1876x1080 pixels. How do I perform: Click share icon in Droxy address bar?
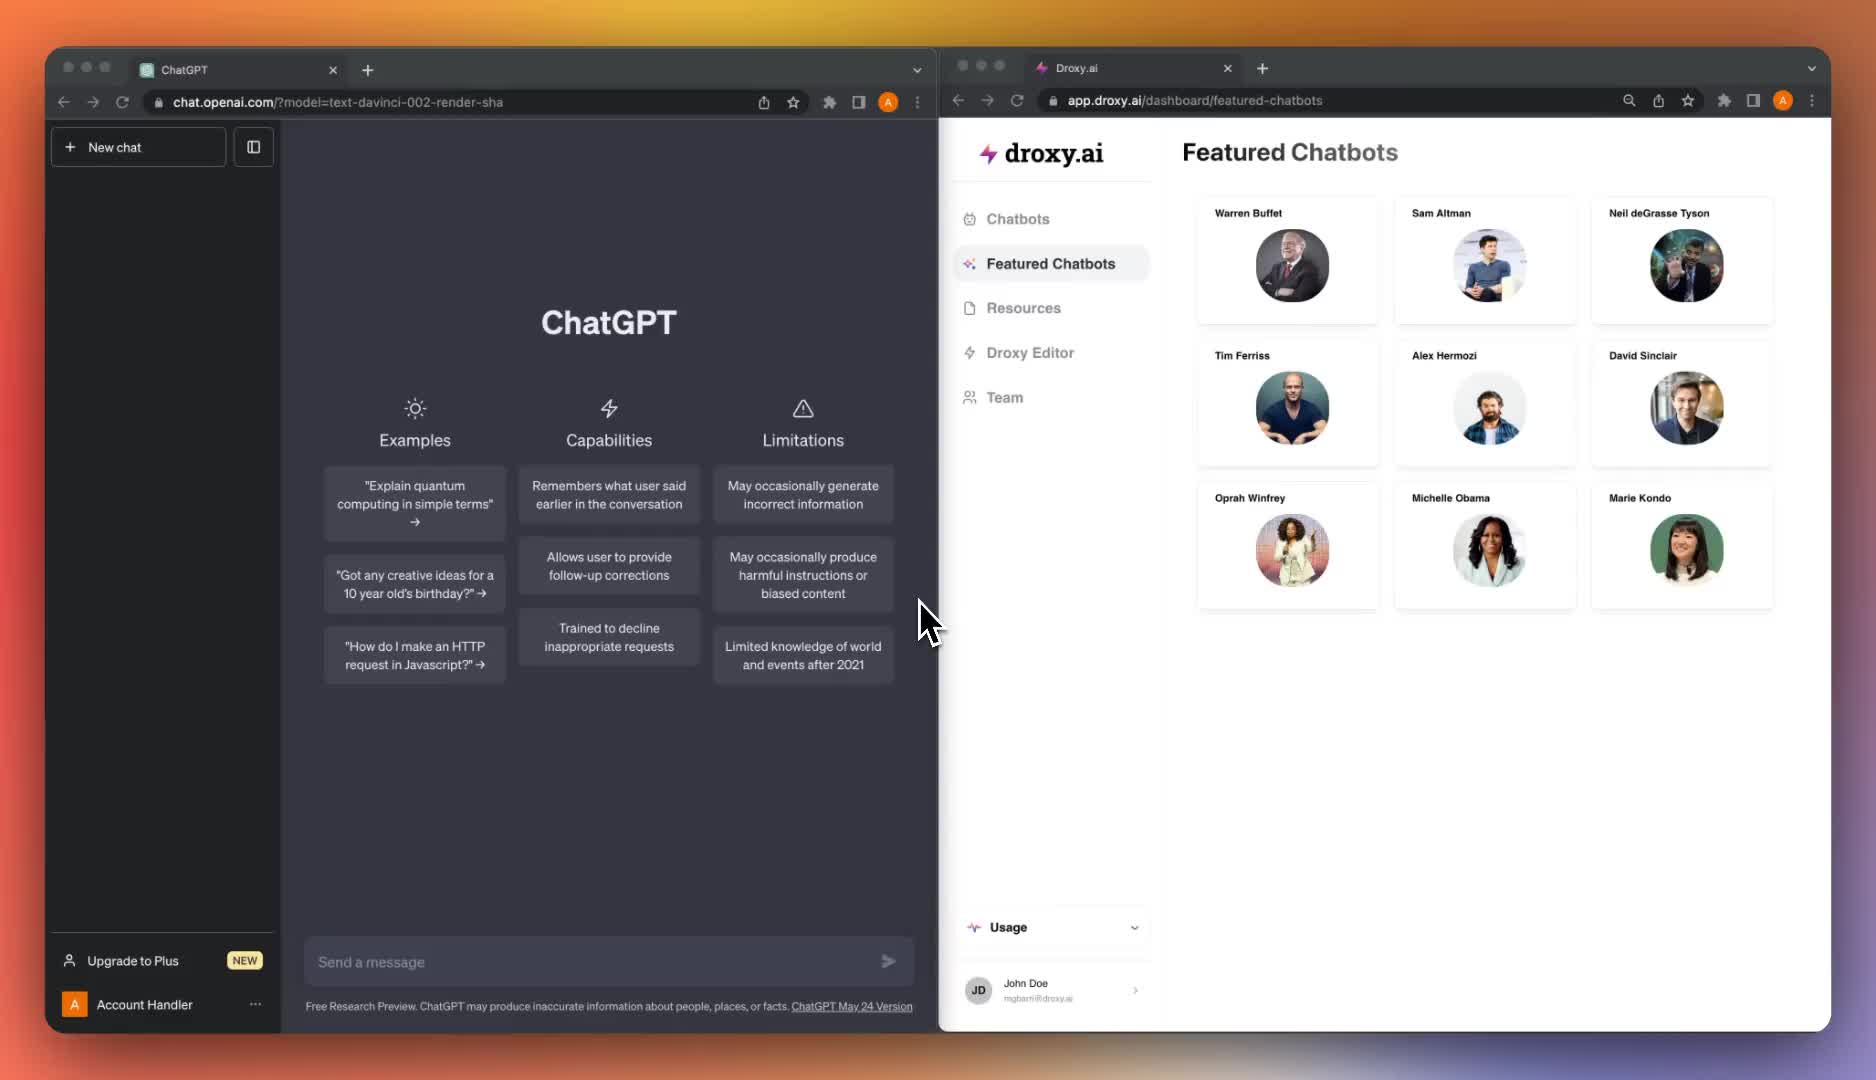coord(1658,100)
